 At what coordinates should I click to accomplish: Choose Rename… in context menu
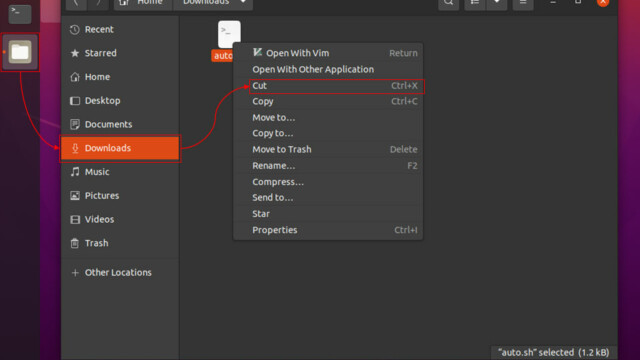point(328,166)
